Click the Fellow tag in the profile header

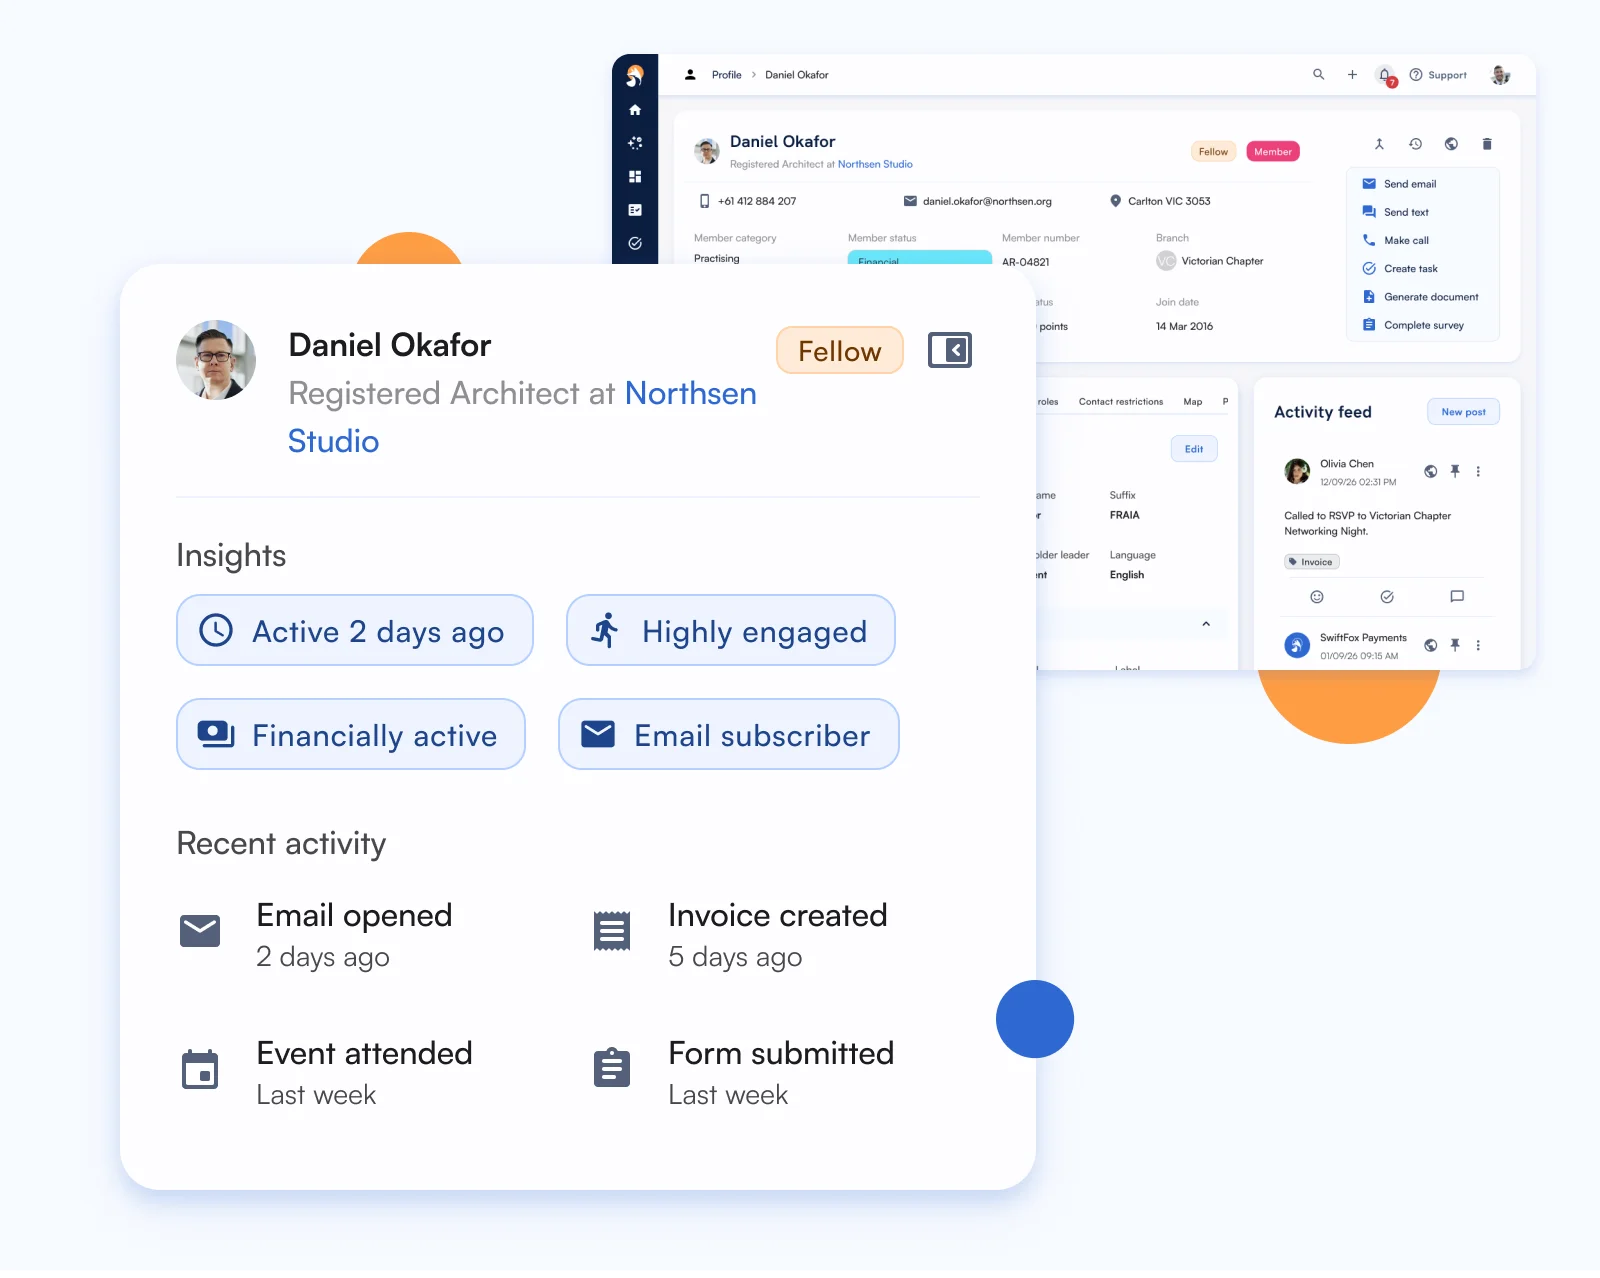click(1213, 152)
